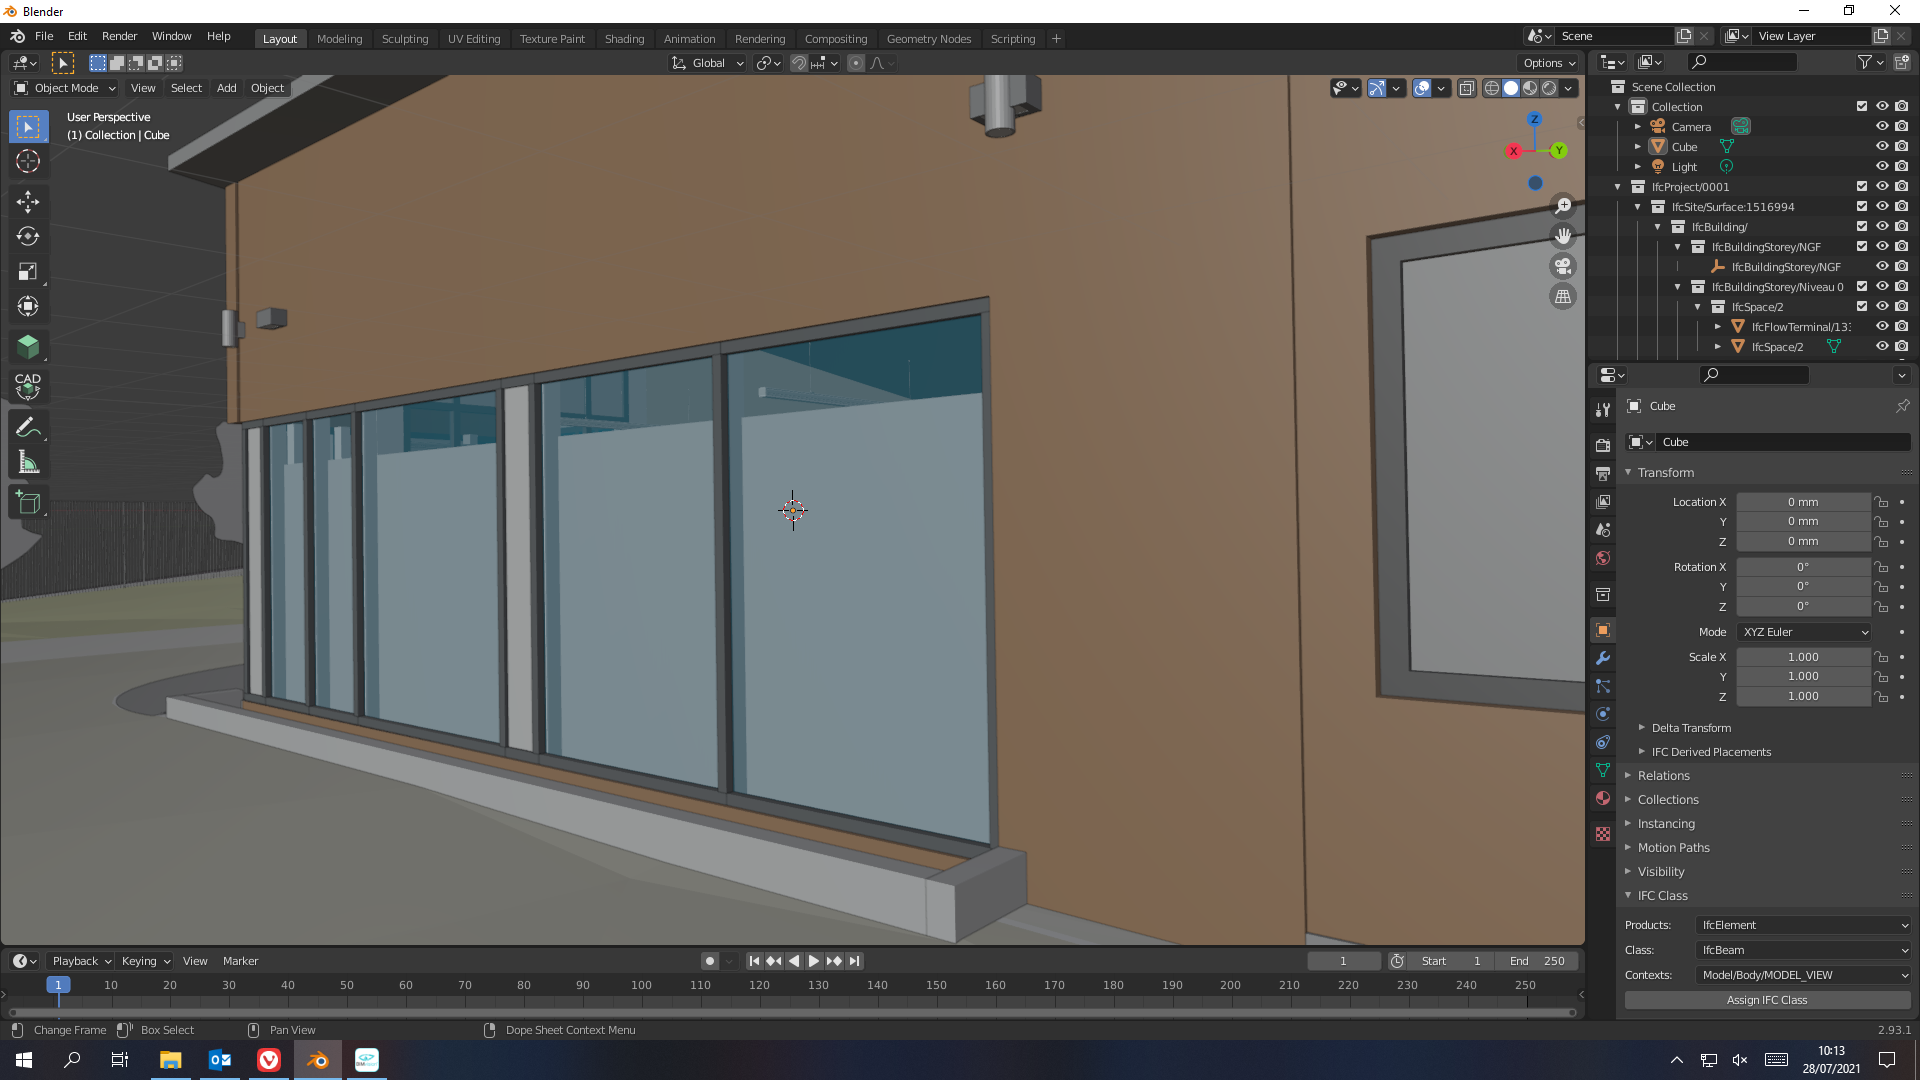Set Location X field value
The height and width of the screenshot is (1080, 1920).
[1804, 501]
